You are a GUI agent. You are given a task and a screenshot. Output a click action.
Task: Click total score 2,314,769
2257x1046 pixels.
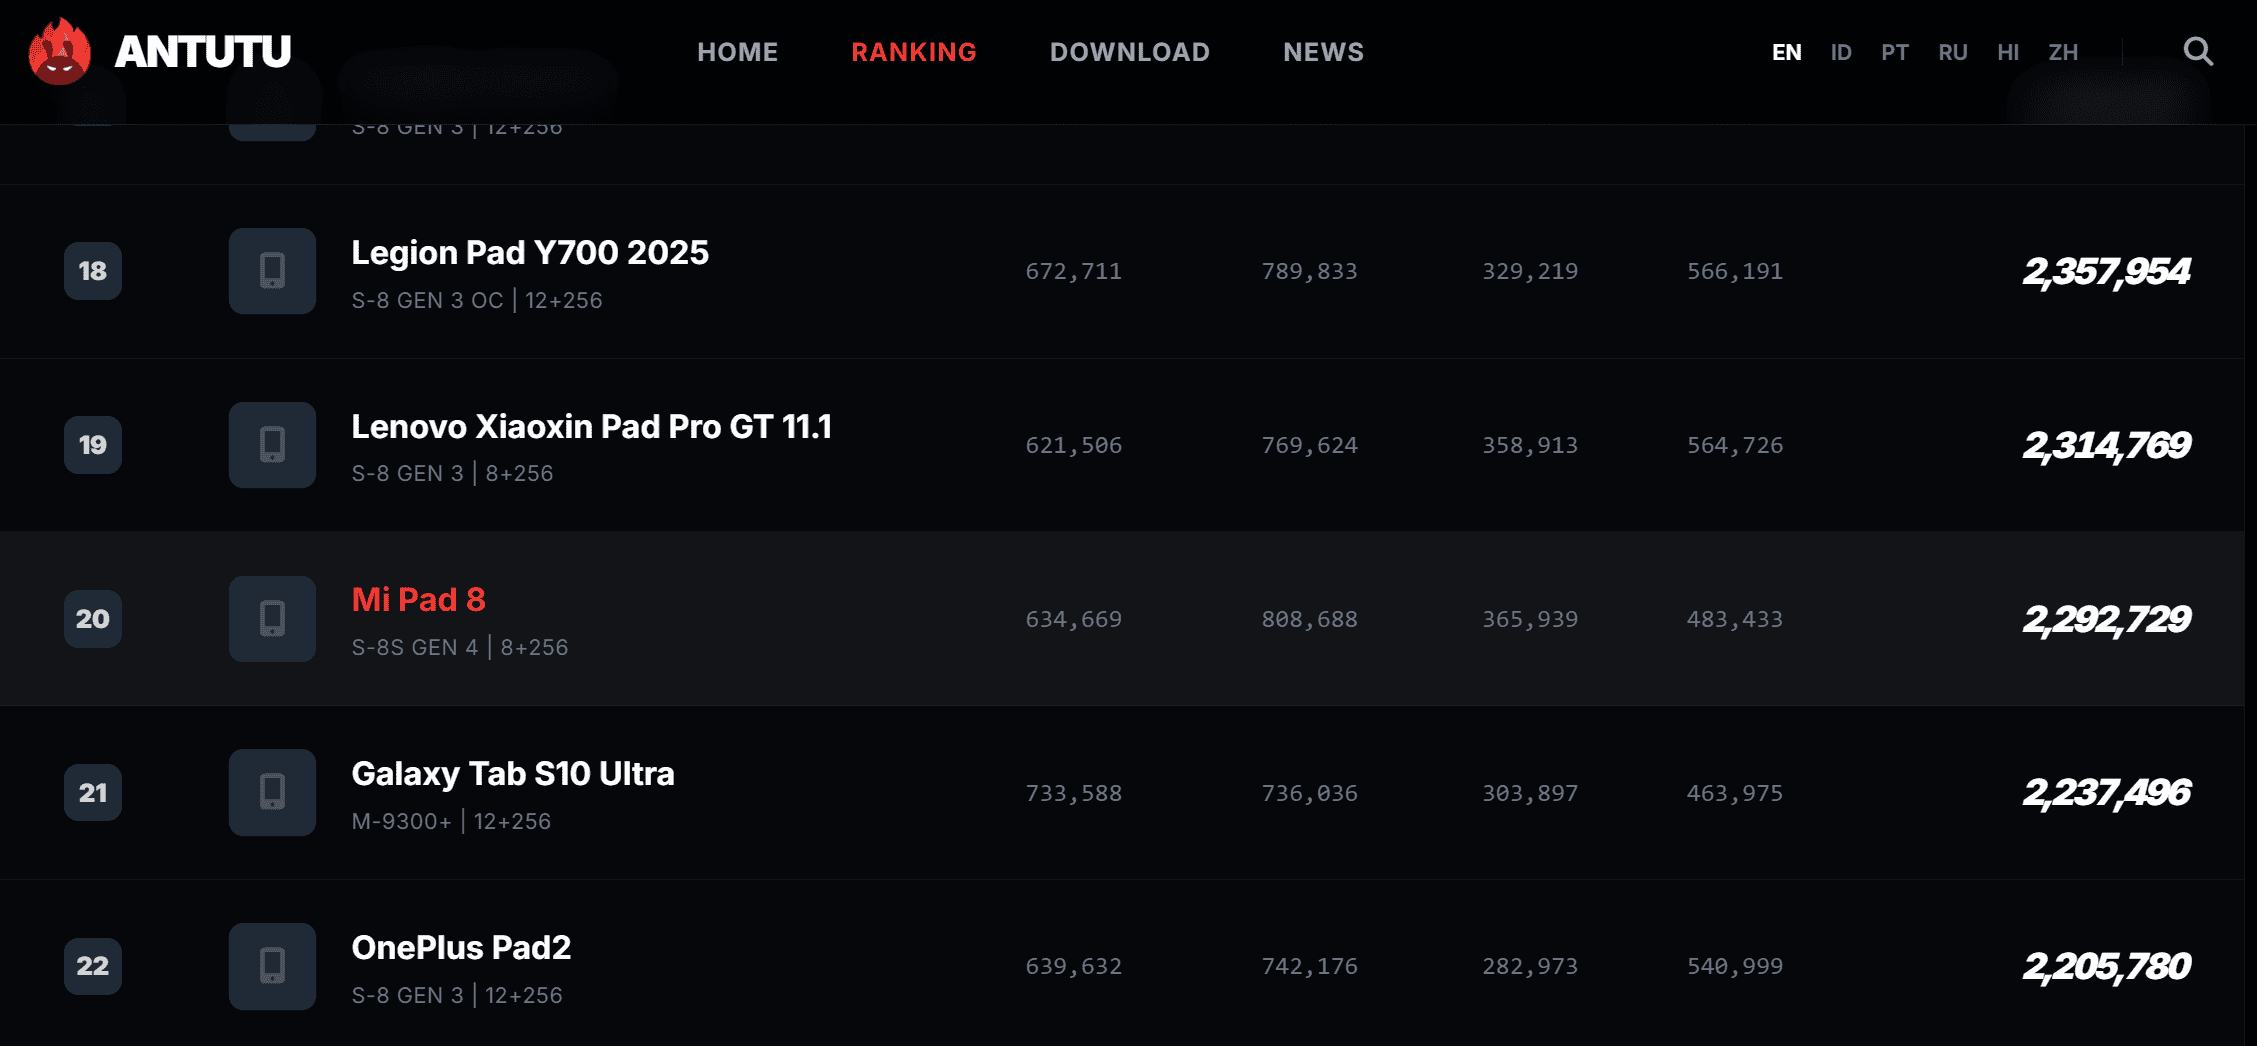click(x=2107, y=445)
